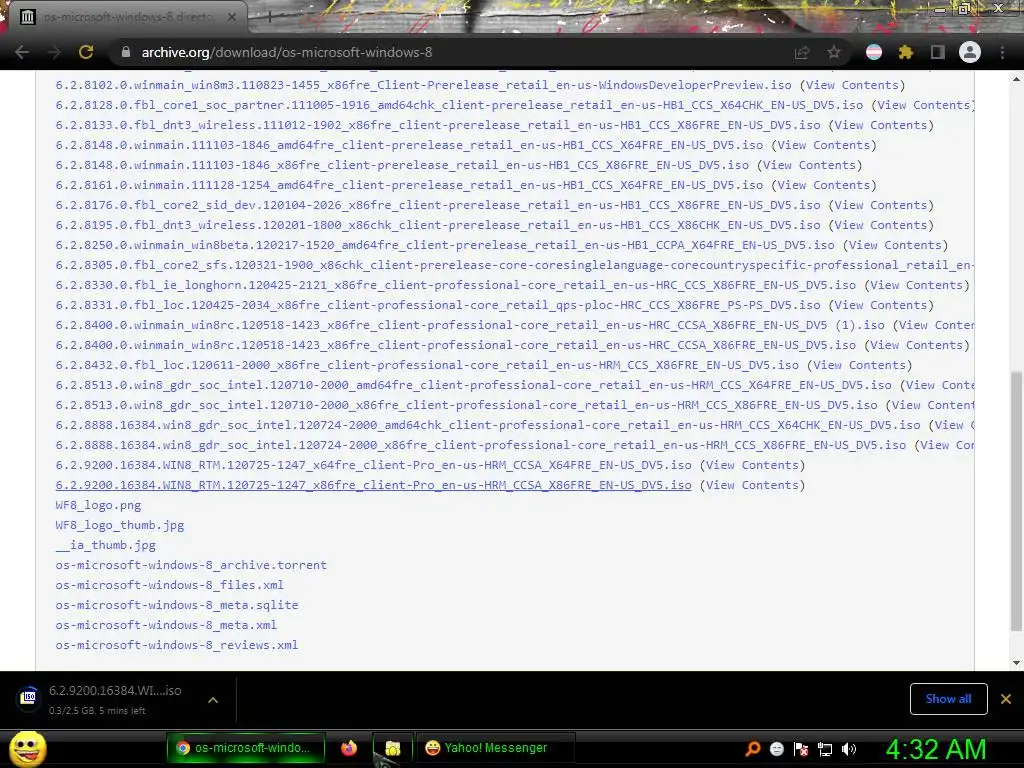This screenshot has width=1024, height=768.
Task: Download 6.2.8400.0 winmain_win8rc DV5 (1).iso
Action: [470, 325]
